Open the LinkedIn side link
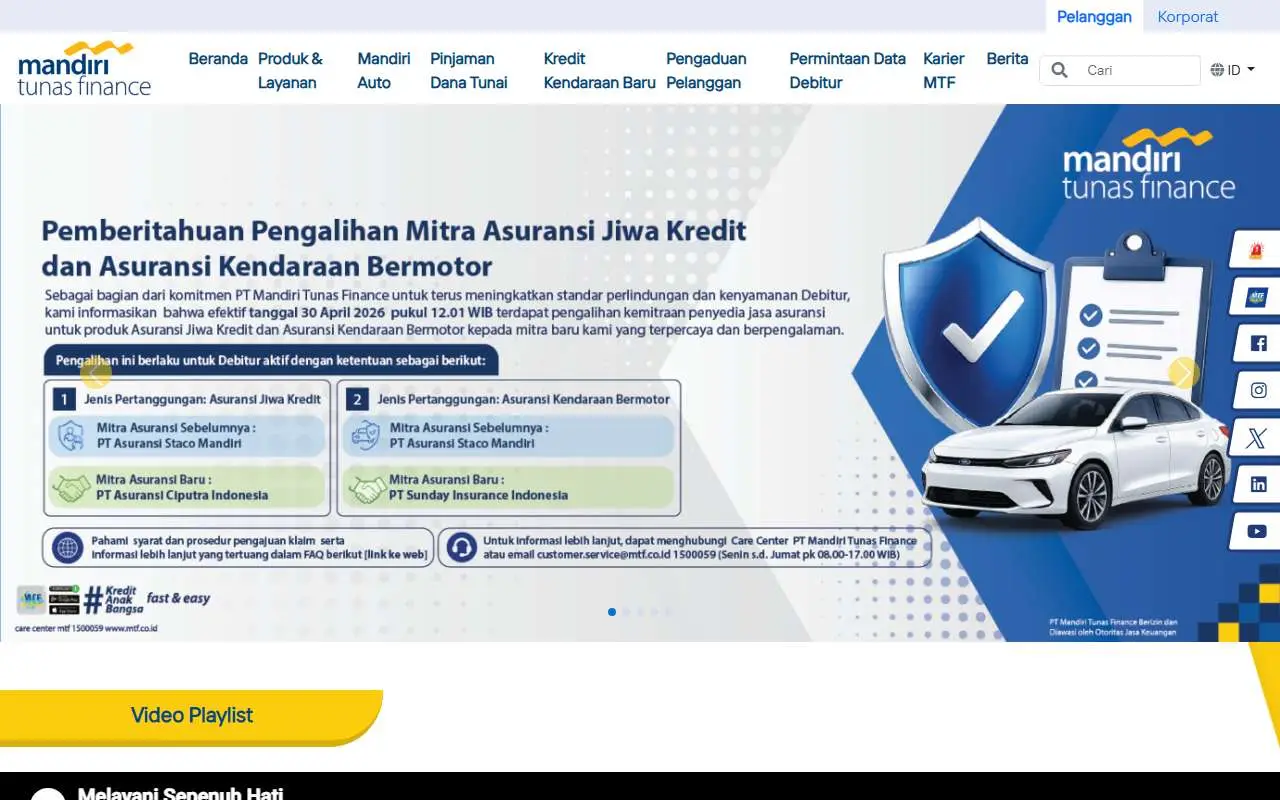This screenshot has height=800, width=1280. click(1257, 485)
